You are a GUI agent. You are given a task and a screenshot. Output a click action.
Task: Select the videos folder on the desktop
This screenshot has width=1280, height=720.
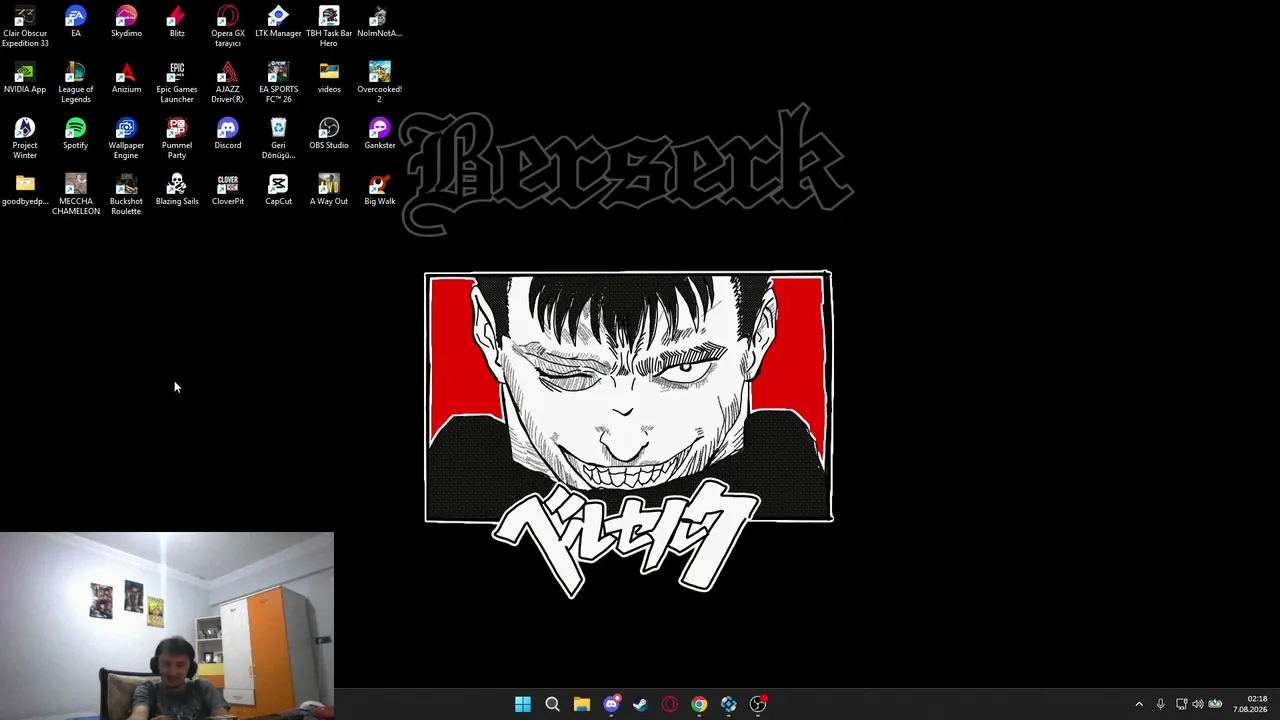pos(329,78)
